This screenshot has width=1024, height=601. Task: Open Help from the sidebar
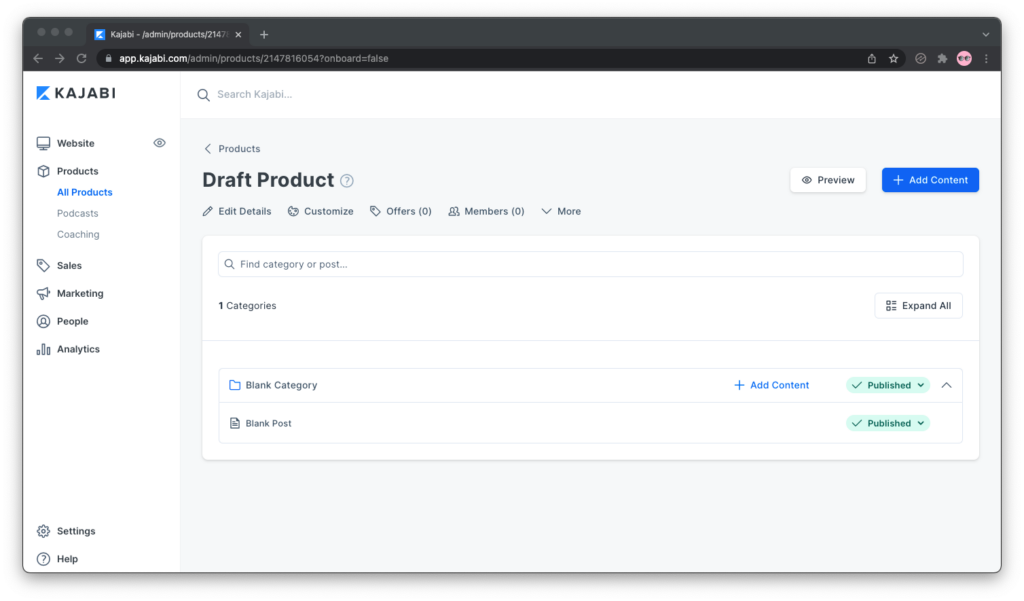(x=67, y=559)
